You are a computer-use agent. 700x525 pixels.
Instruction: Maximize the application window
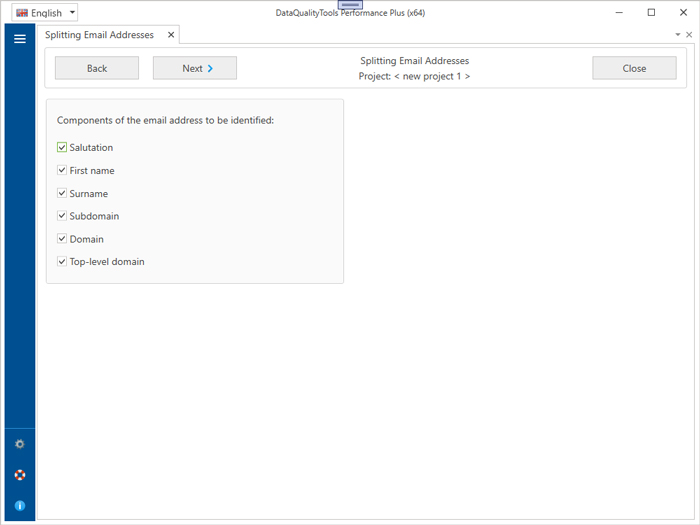click(x=651, y=12)
